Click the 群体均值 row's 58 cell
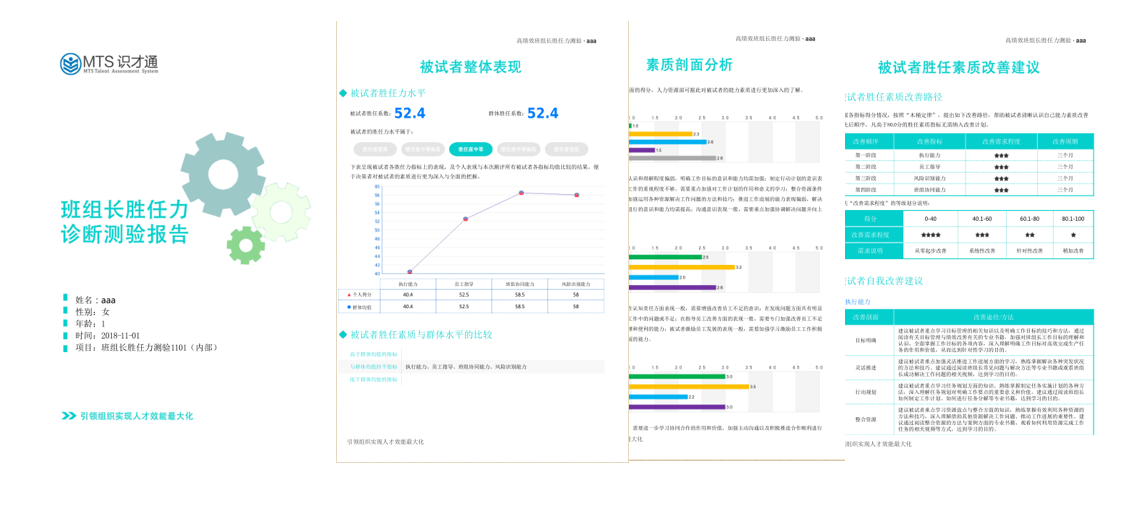The image size is (1139, 508). click(x=575, y=307)
